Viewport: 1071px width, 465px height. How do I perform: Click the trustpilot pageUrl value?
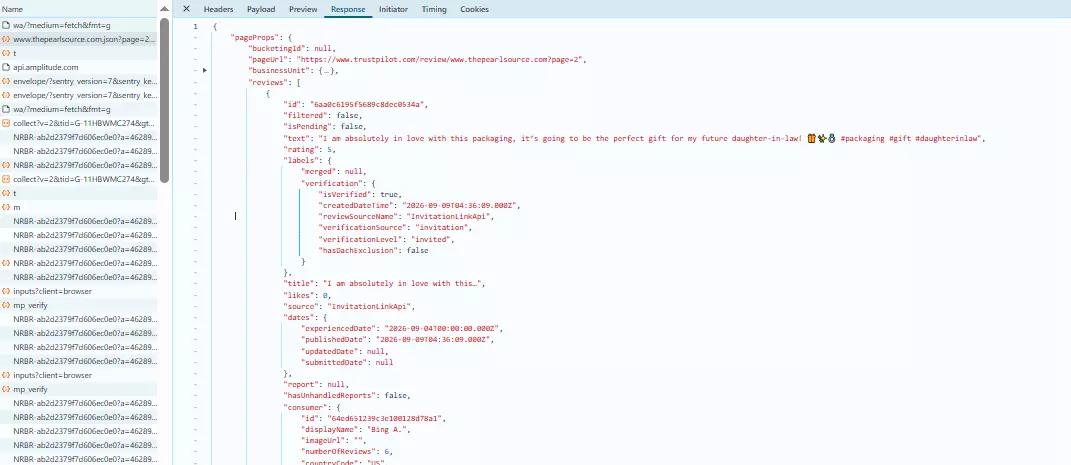(443, 59)
